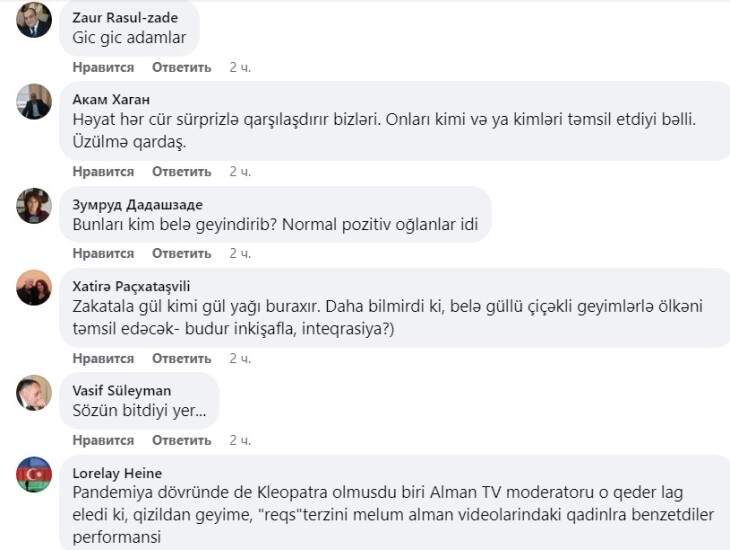
Task: Visit Lorelay Heine's profile name link
Action: pyautogui.click(x=117, y=472)
